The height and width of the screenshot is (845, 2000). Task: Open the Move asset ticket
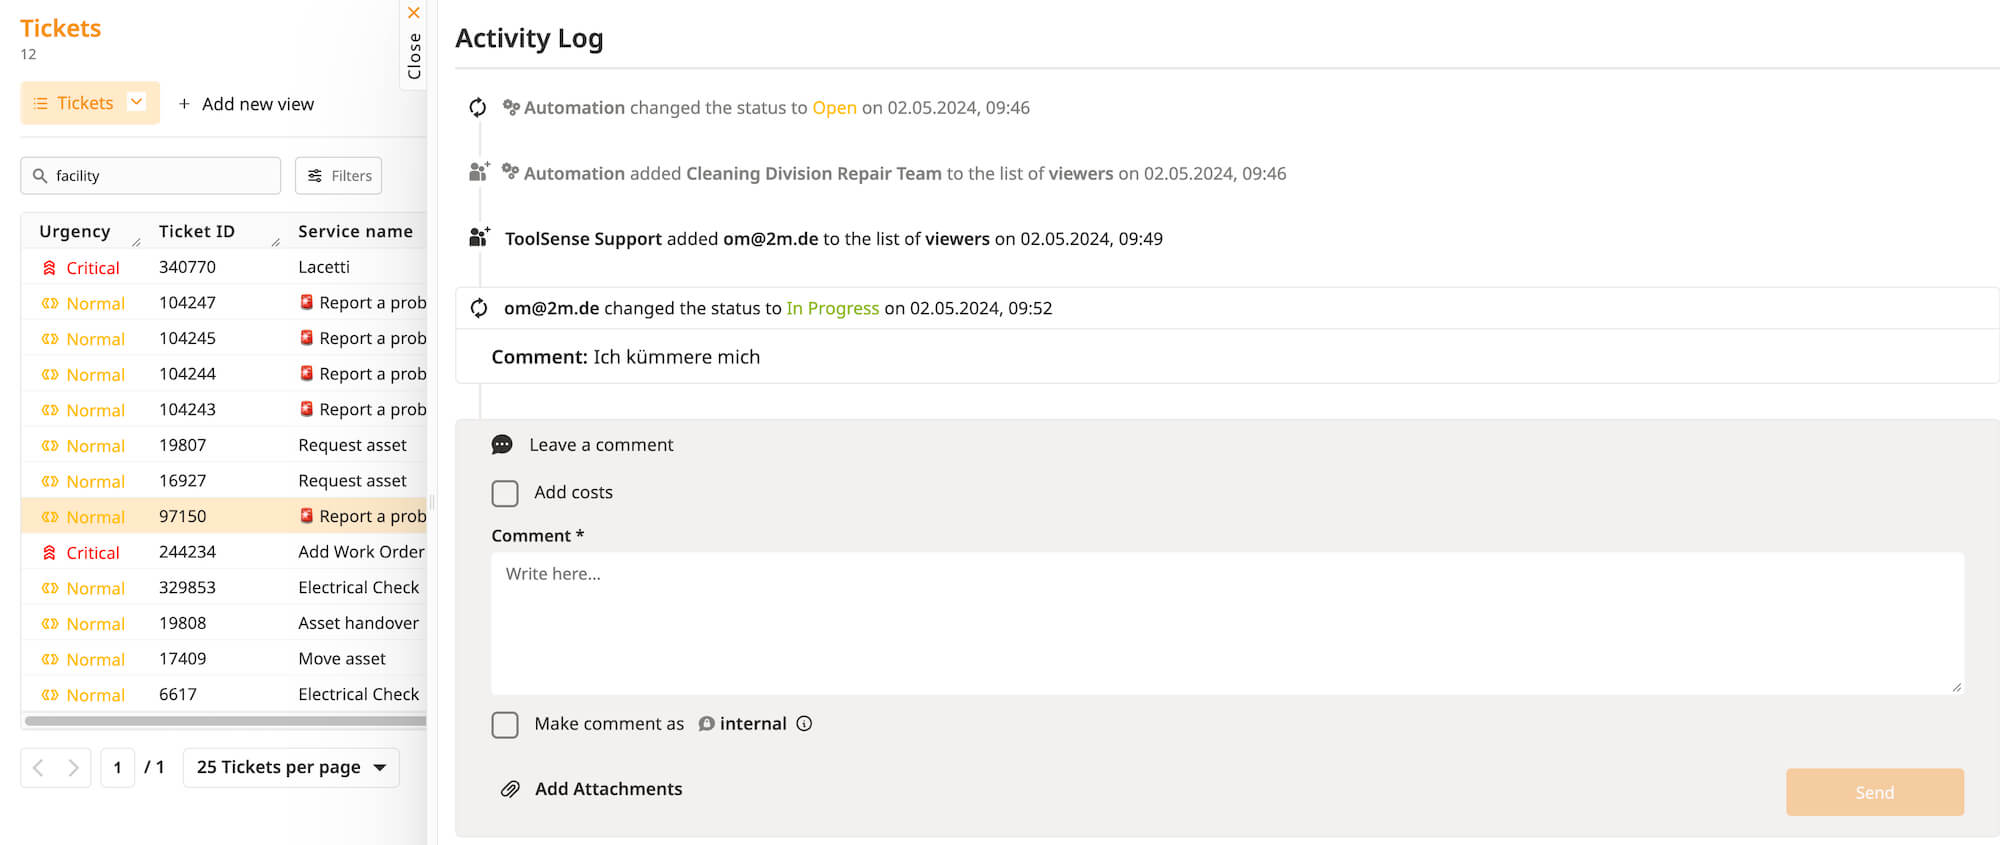click(x=224, y=659)
